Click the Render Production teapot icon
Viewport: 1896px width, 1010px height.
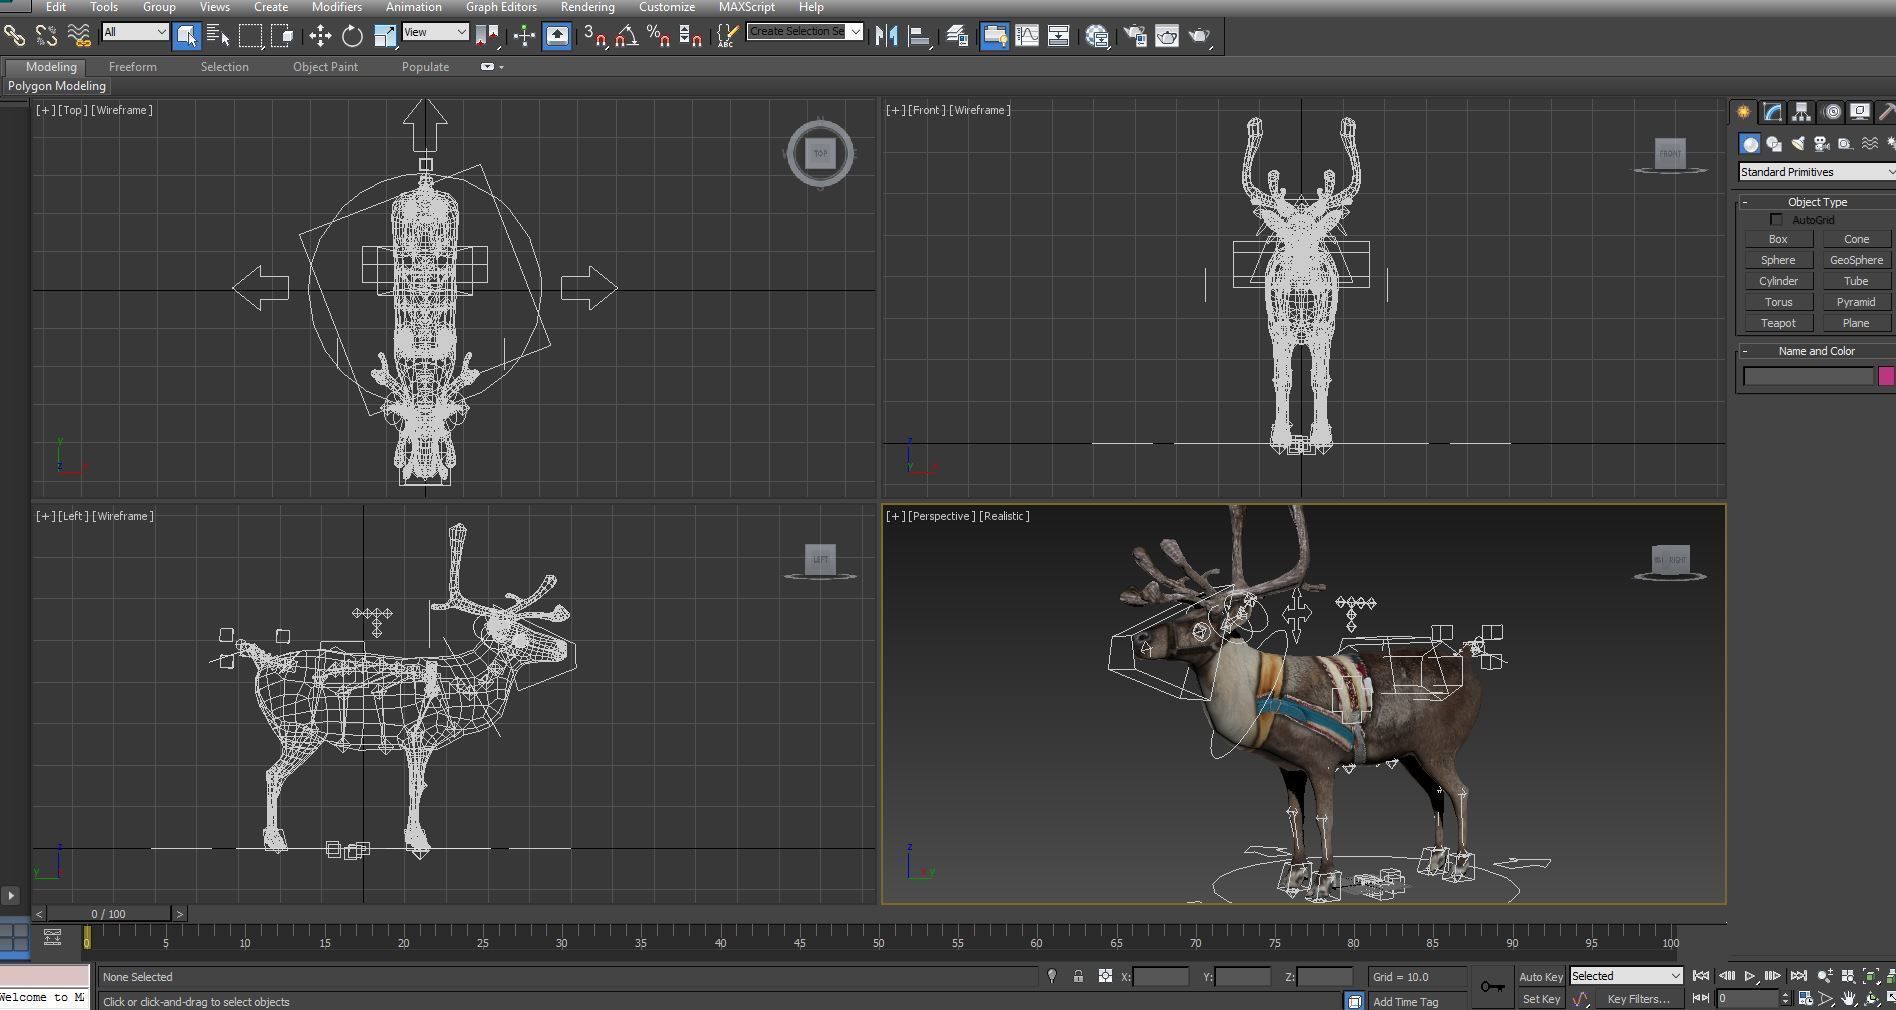1199,36
